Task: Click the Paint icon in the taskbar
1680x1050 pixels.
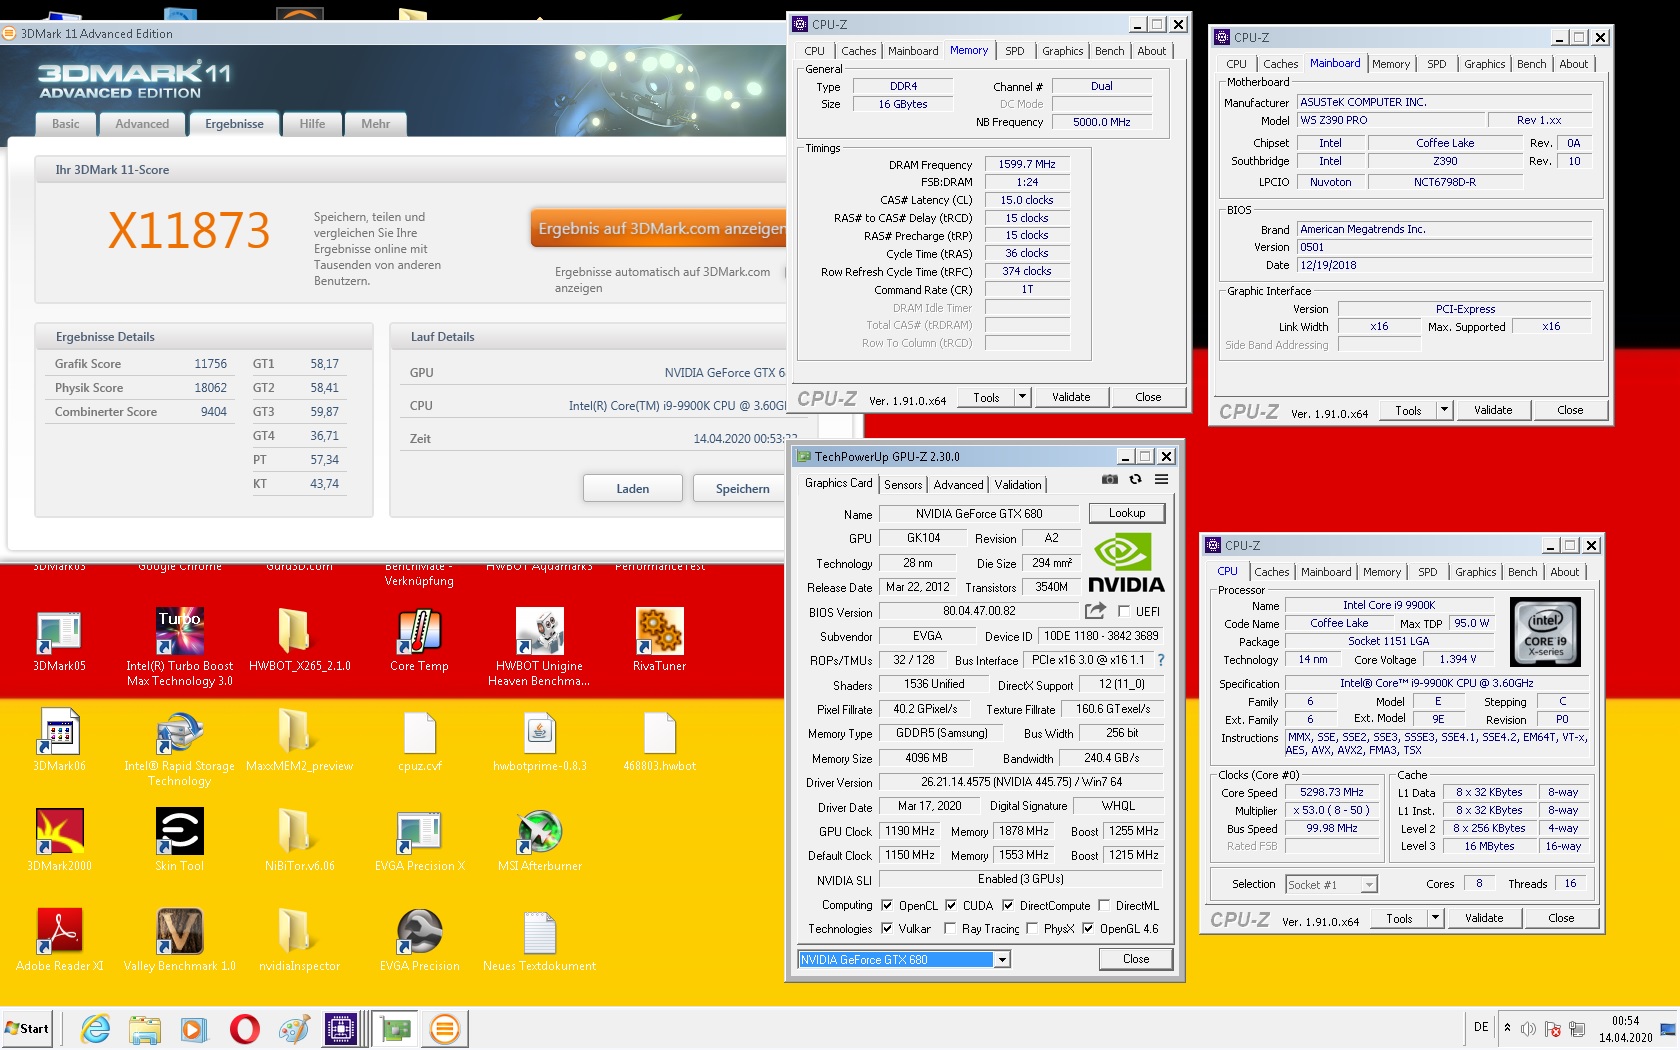Action: pos(294,1028)
